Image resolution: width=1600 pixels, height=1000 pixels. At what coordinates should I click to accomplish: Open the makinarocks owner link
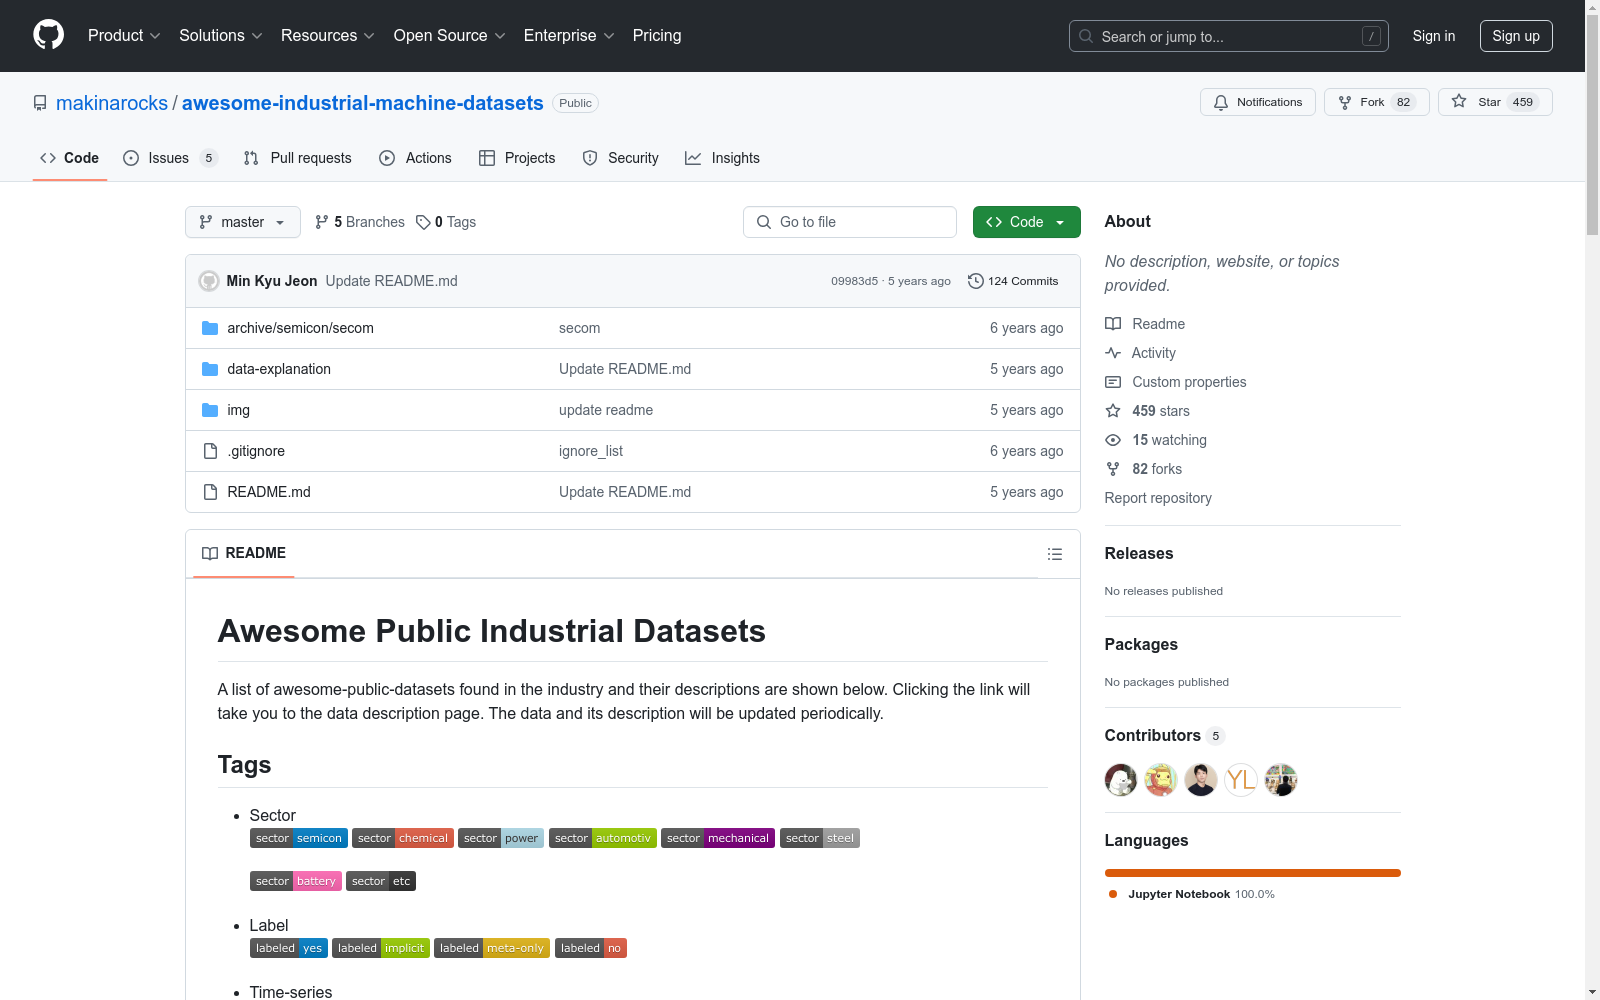click(112, 103)
